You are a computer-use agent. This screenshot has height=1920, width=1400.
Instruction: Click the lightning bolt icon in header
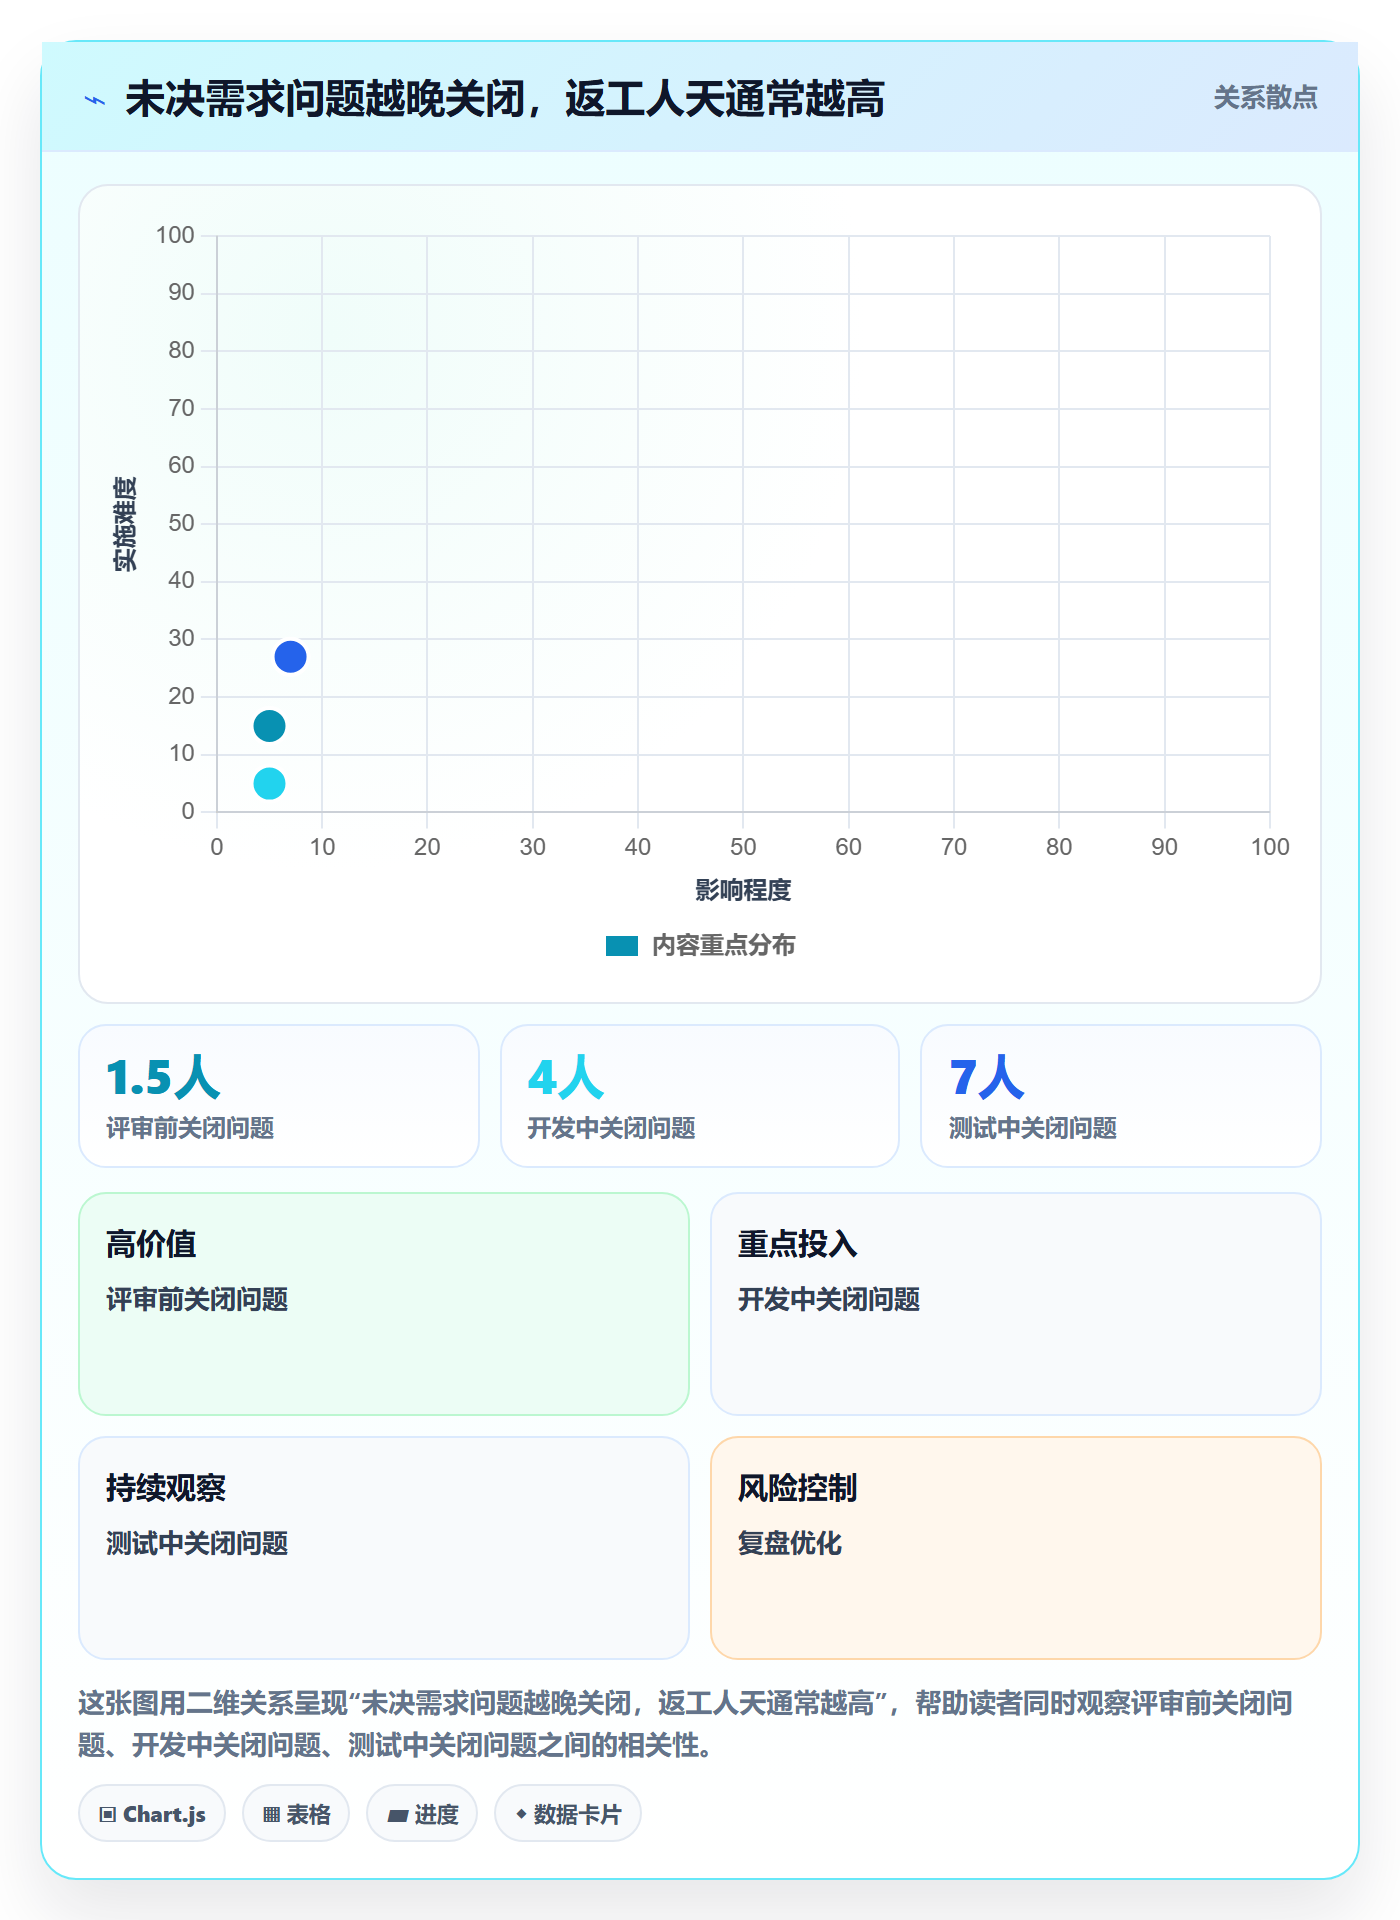pos(95,100)
